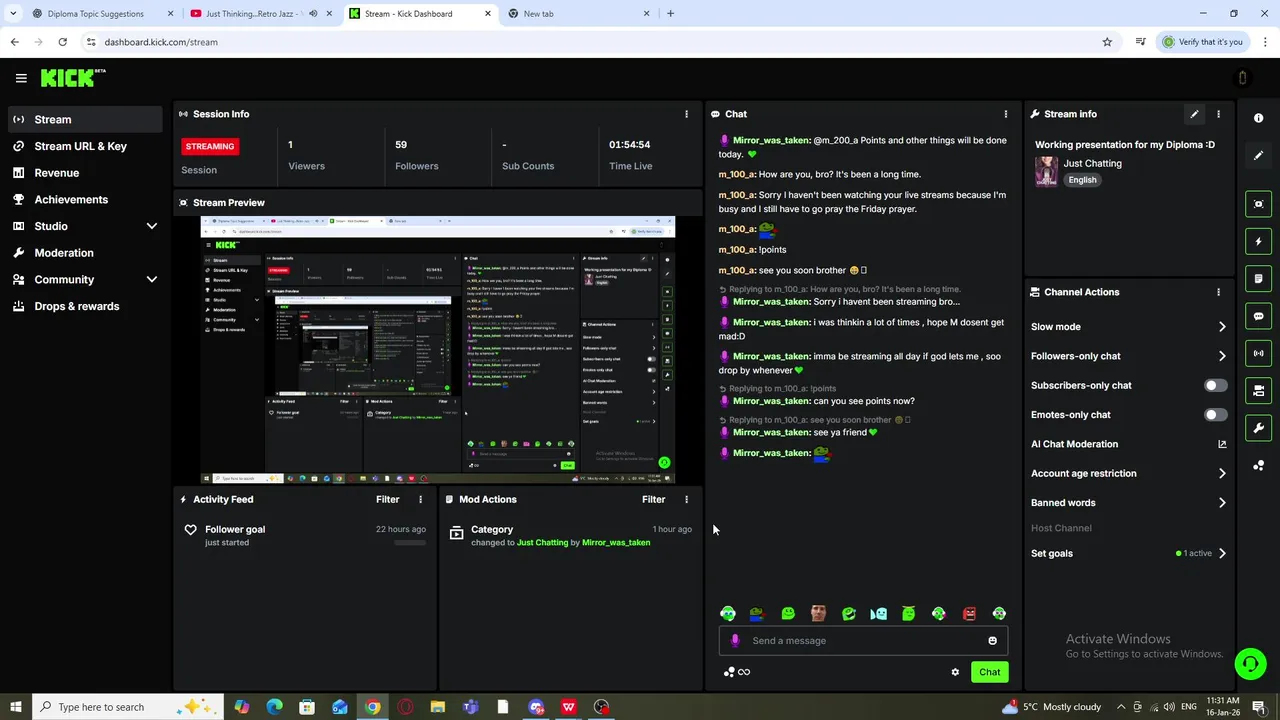Viewport: 1280px width, 720px height.
Task: Open Stream info panel three-dot menu
Action: (x=1218, y=114)
